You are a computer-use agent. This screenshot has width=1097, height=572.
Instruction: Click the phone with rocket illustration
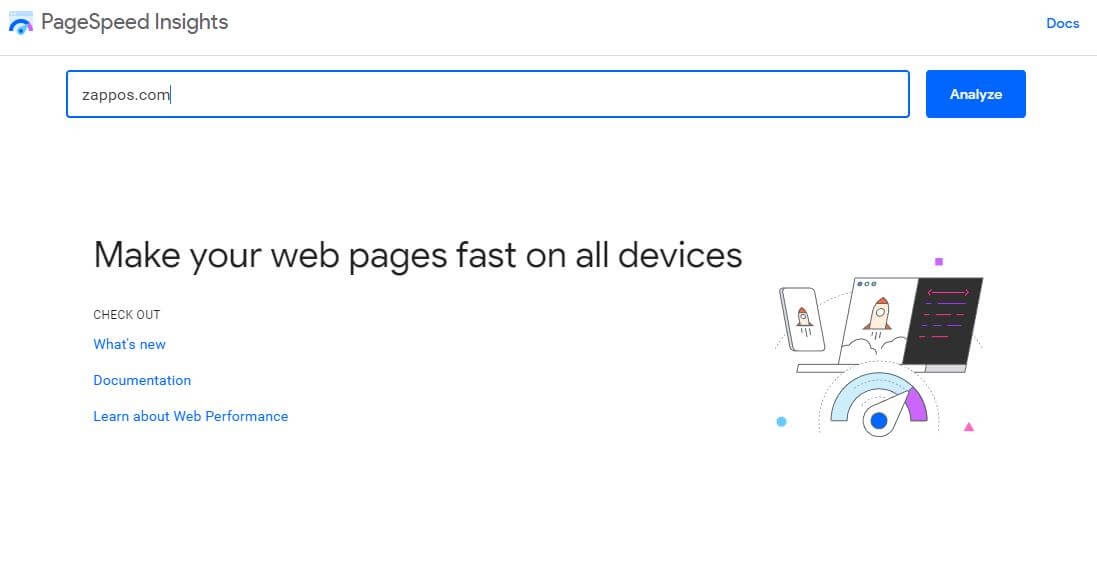click(802, 319)
